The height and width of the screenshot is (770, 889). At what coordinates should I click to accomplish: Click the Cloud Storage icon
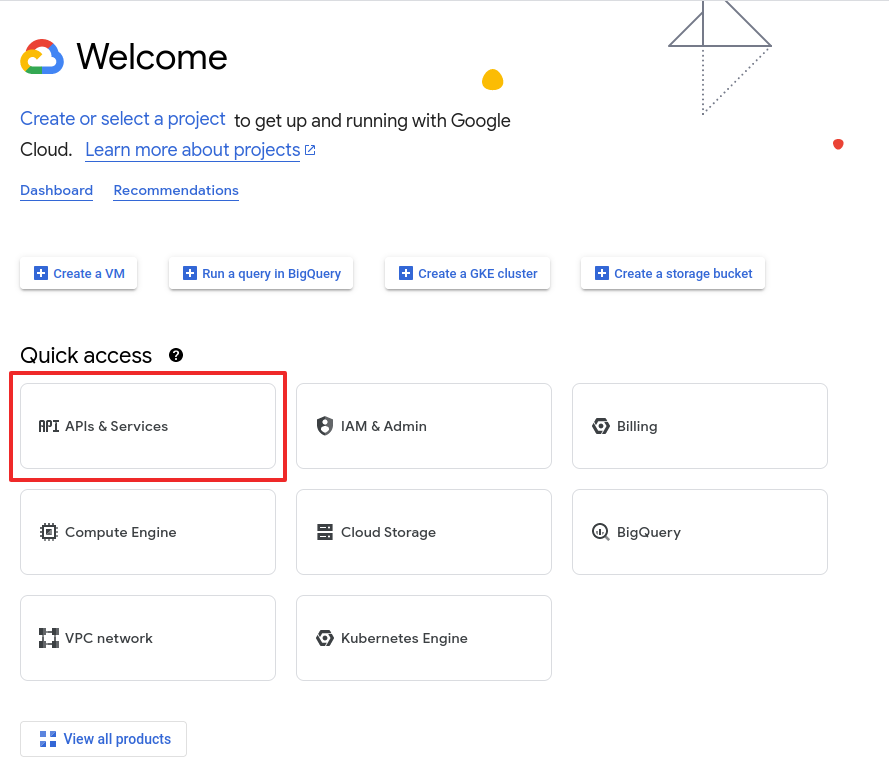tap(324, 532)
